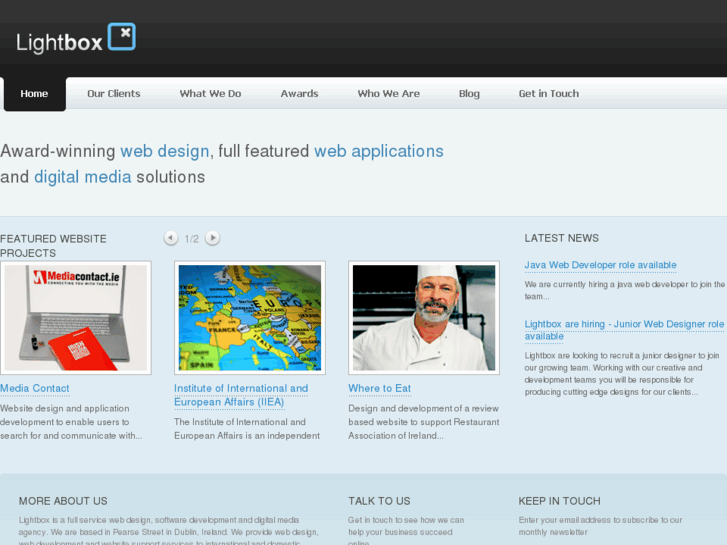Open Junior Web Designer role news link
This screenshot has width=727, height=545.
pyautogui.click(x=624, y=330)
